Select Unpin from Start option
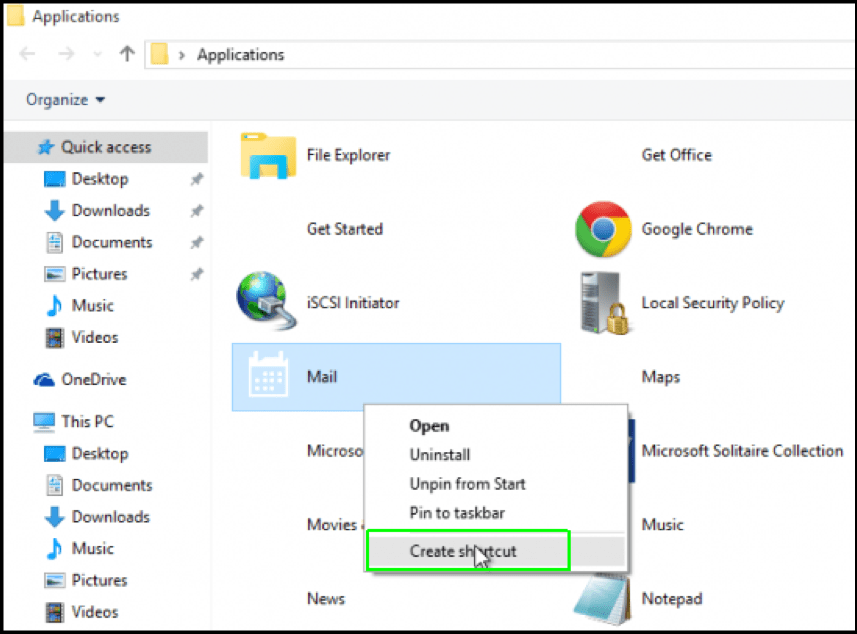Viewport: 857px width, 634px height. [x=467, y=484]
